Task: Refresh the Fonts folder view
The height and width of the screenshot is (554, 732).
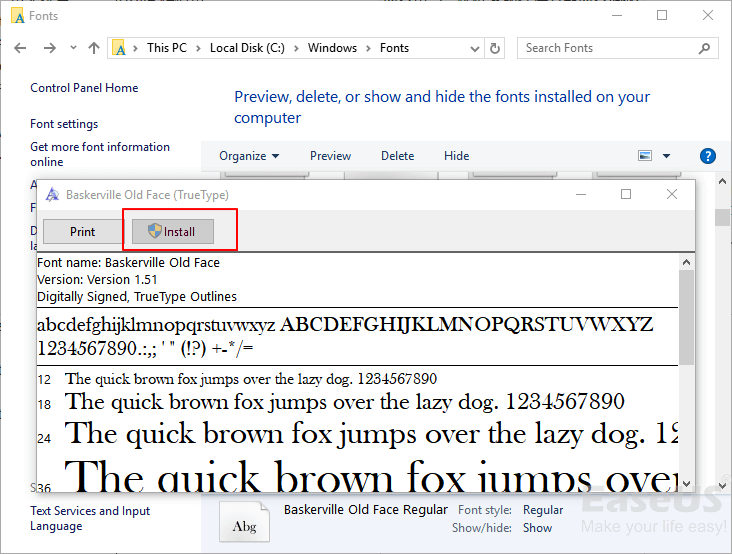Action: [x=495, y=48]
